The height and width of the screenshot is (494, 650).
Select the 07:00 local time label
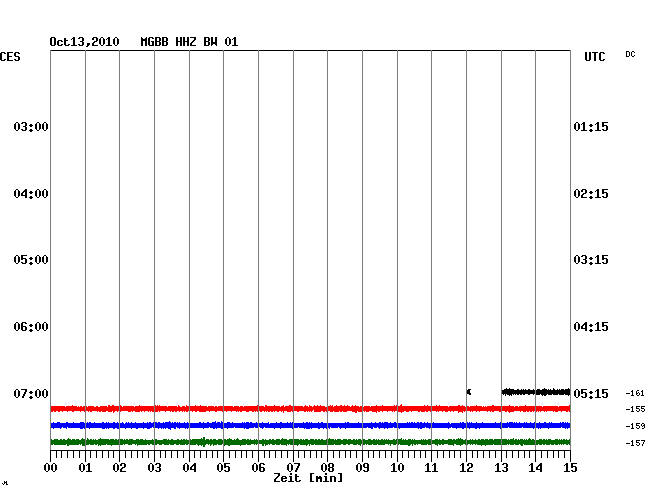click(31, 393)
